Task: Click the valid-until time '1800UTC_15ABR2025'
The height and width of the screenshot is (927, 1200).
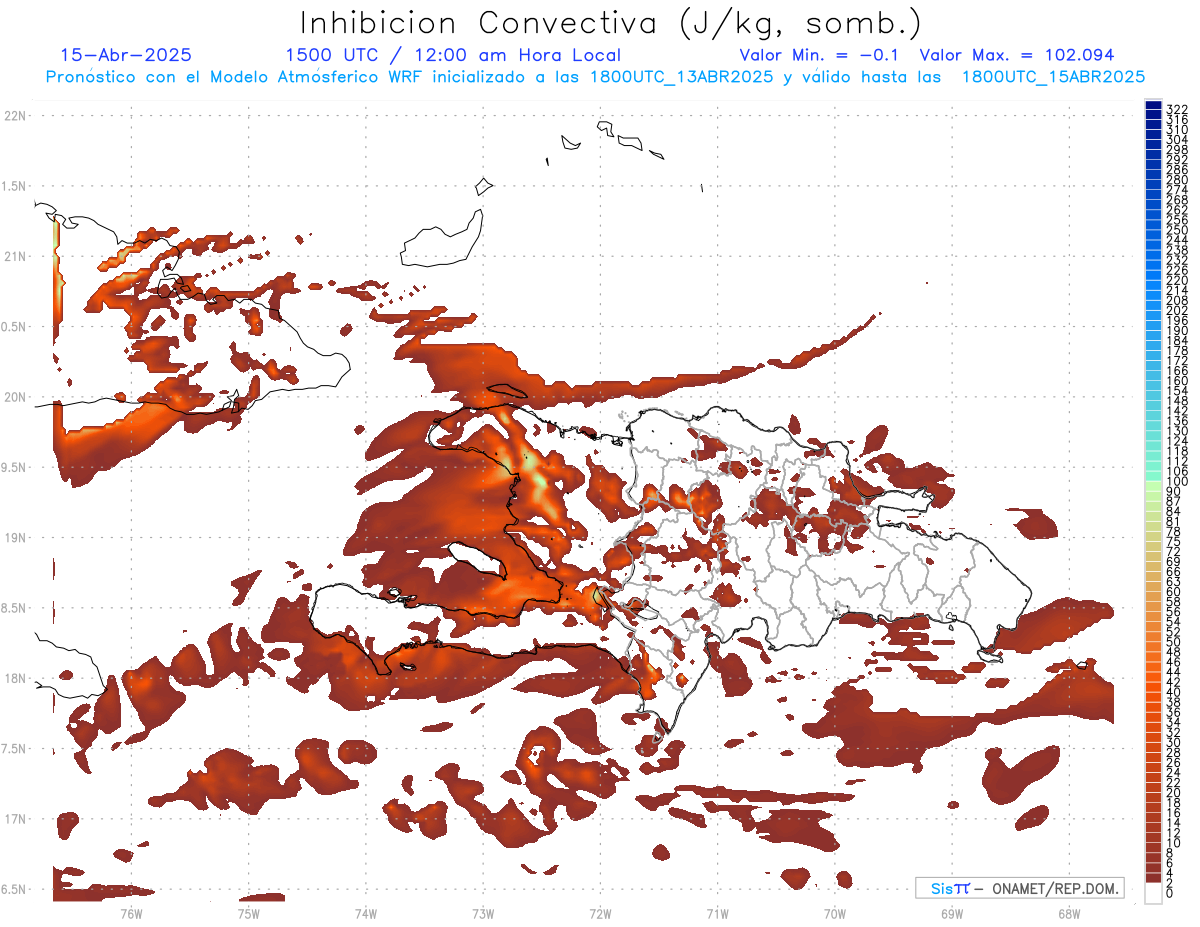Action: [1053, 77]
